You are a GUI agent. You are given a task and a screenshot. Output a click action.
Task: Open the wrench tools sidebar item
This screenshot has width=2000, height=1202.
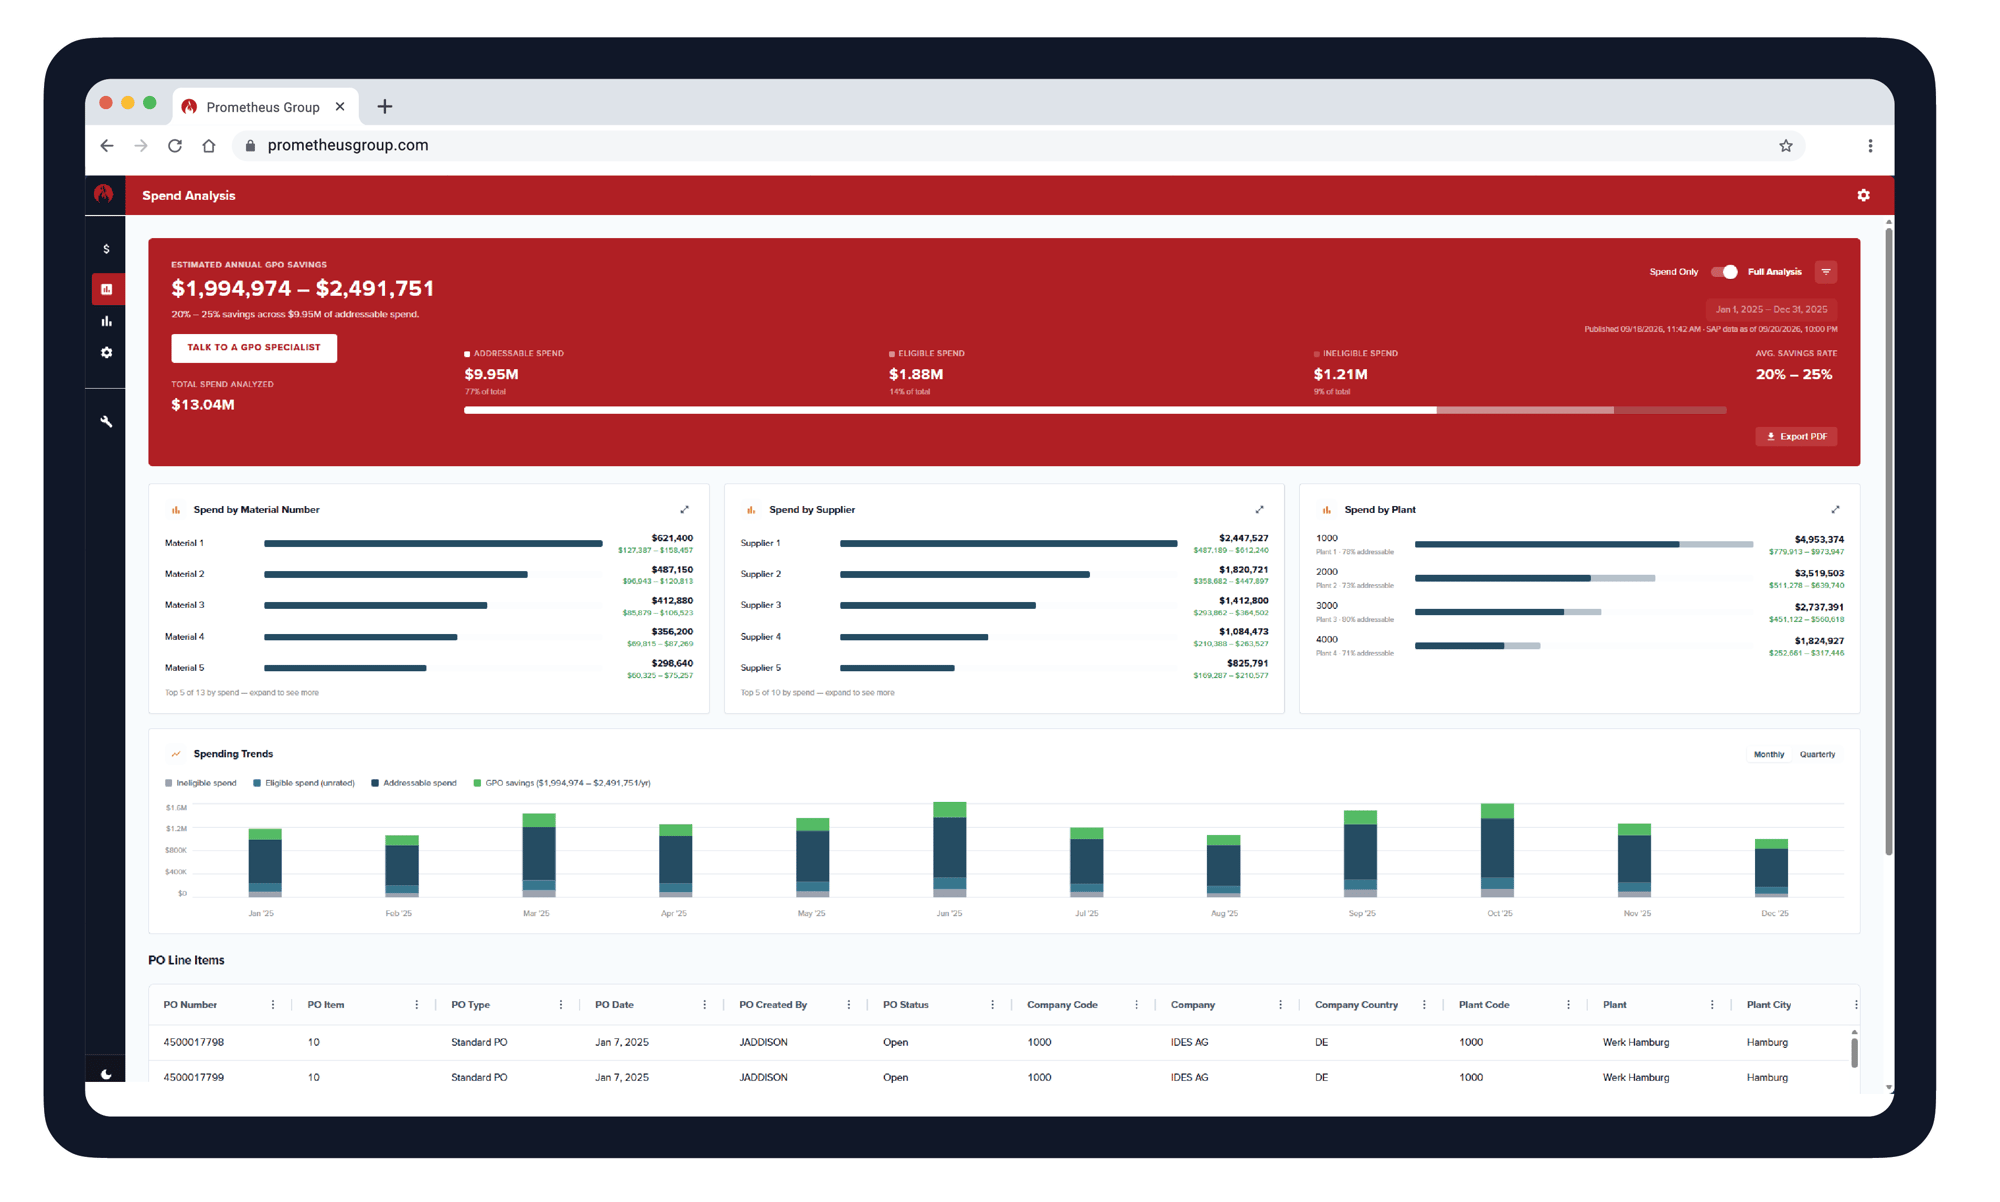click(x=106, y=421)
